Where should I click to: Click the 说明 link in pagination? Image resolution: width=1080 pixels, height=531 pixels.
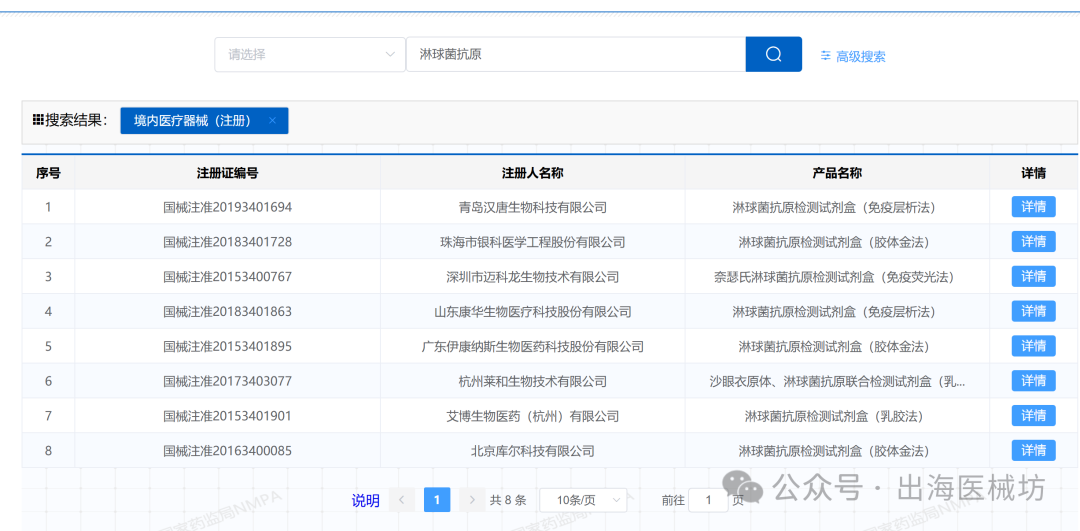[366, 501]
